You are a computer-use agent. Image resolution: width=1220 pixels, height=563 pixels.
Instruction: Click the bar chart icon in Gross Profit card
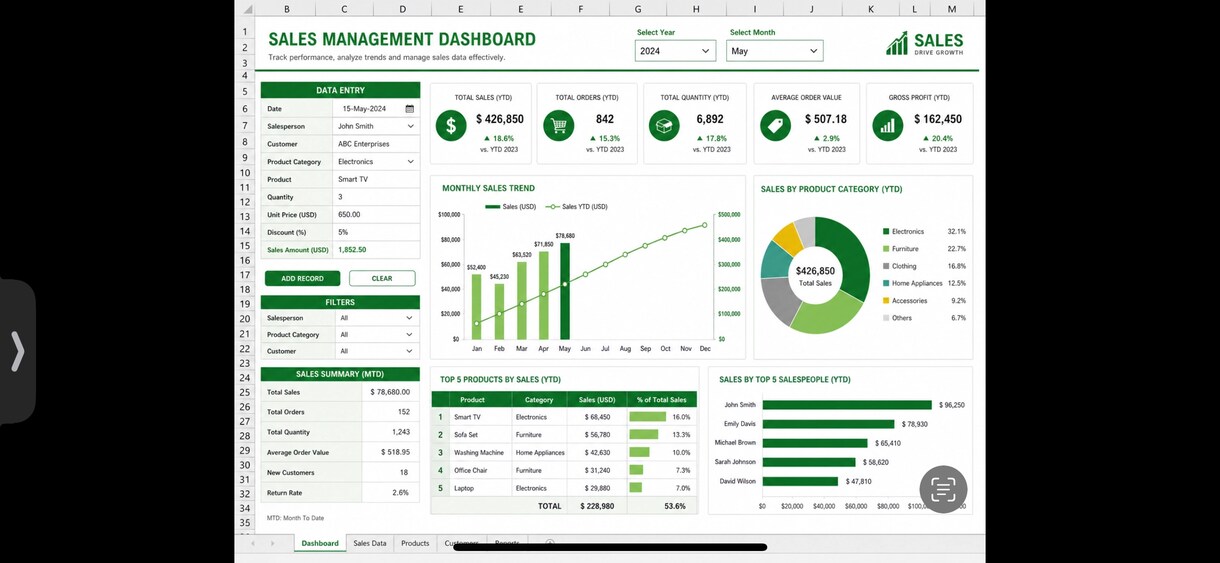point(887,125)
